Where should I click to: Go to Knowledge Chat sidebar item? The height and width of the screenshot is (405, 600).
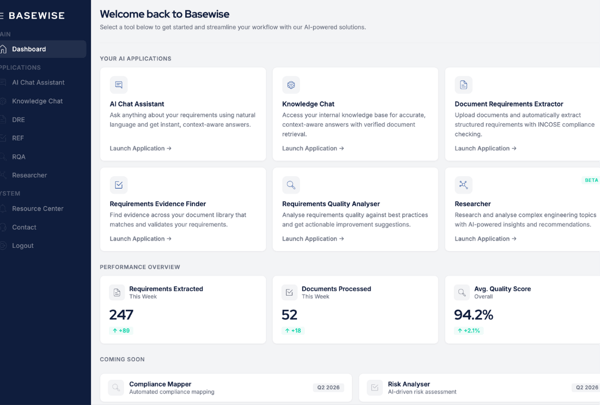point(37,101)
